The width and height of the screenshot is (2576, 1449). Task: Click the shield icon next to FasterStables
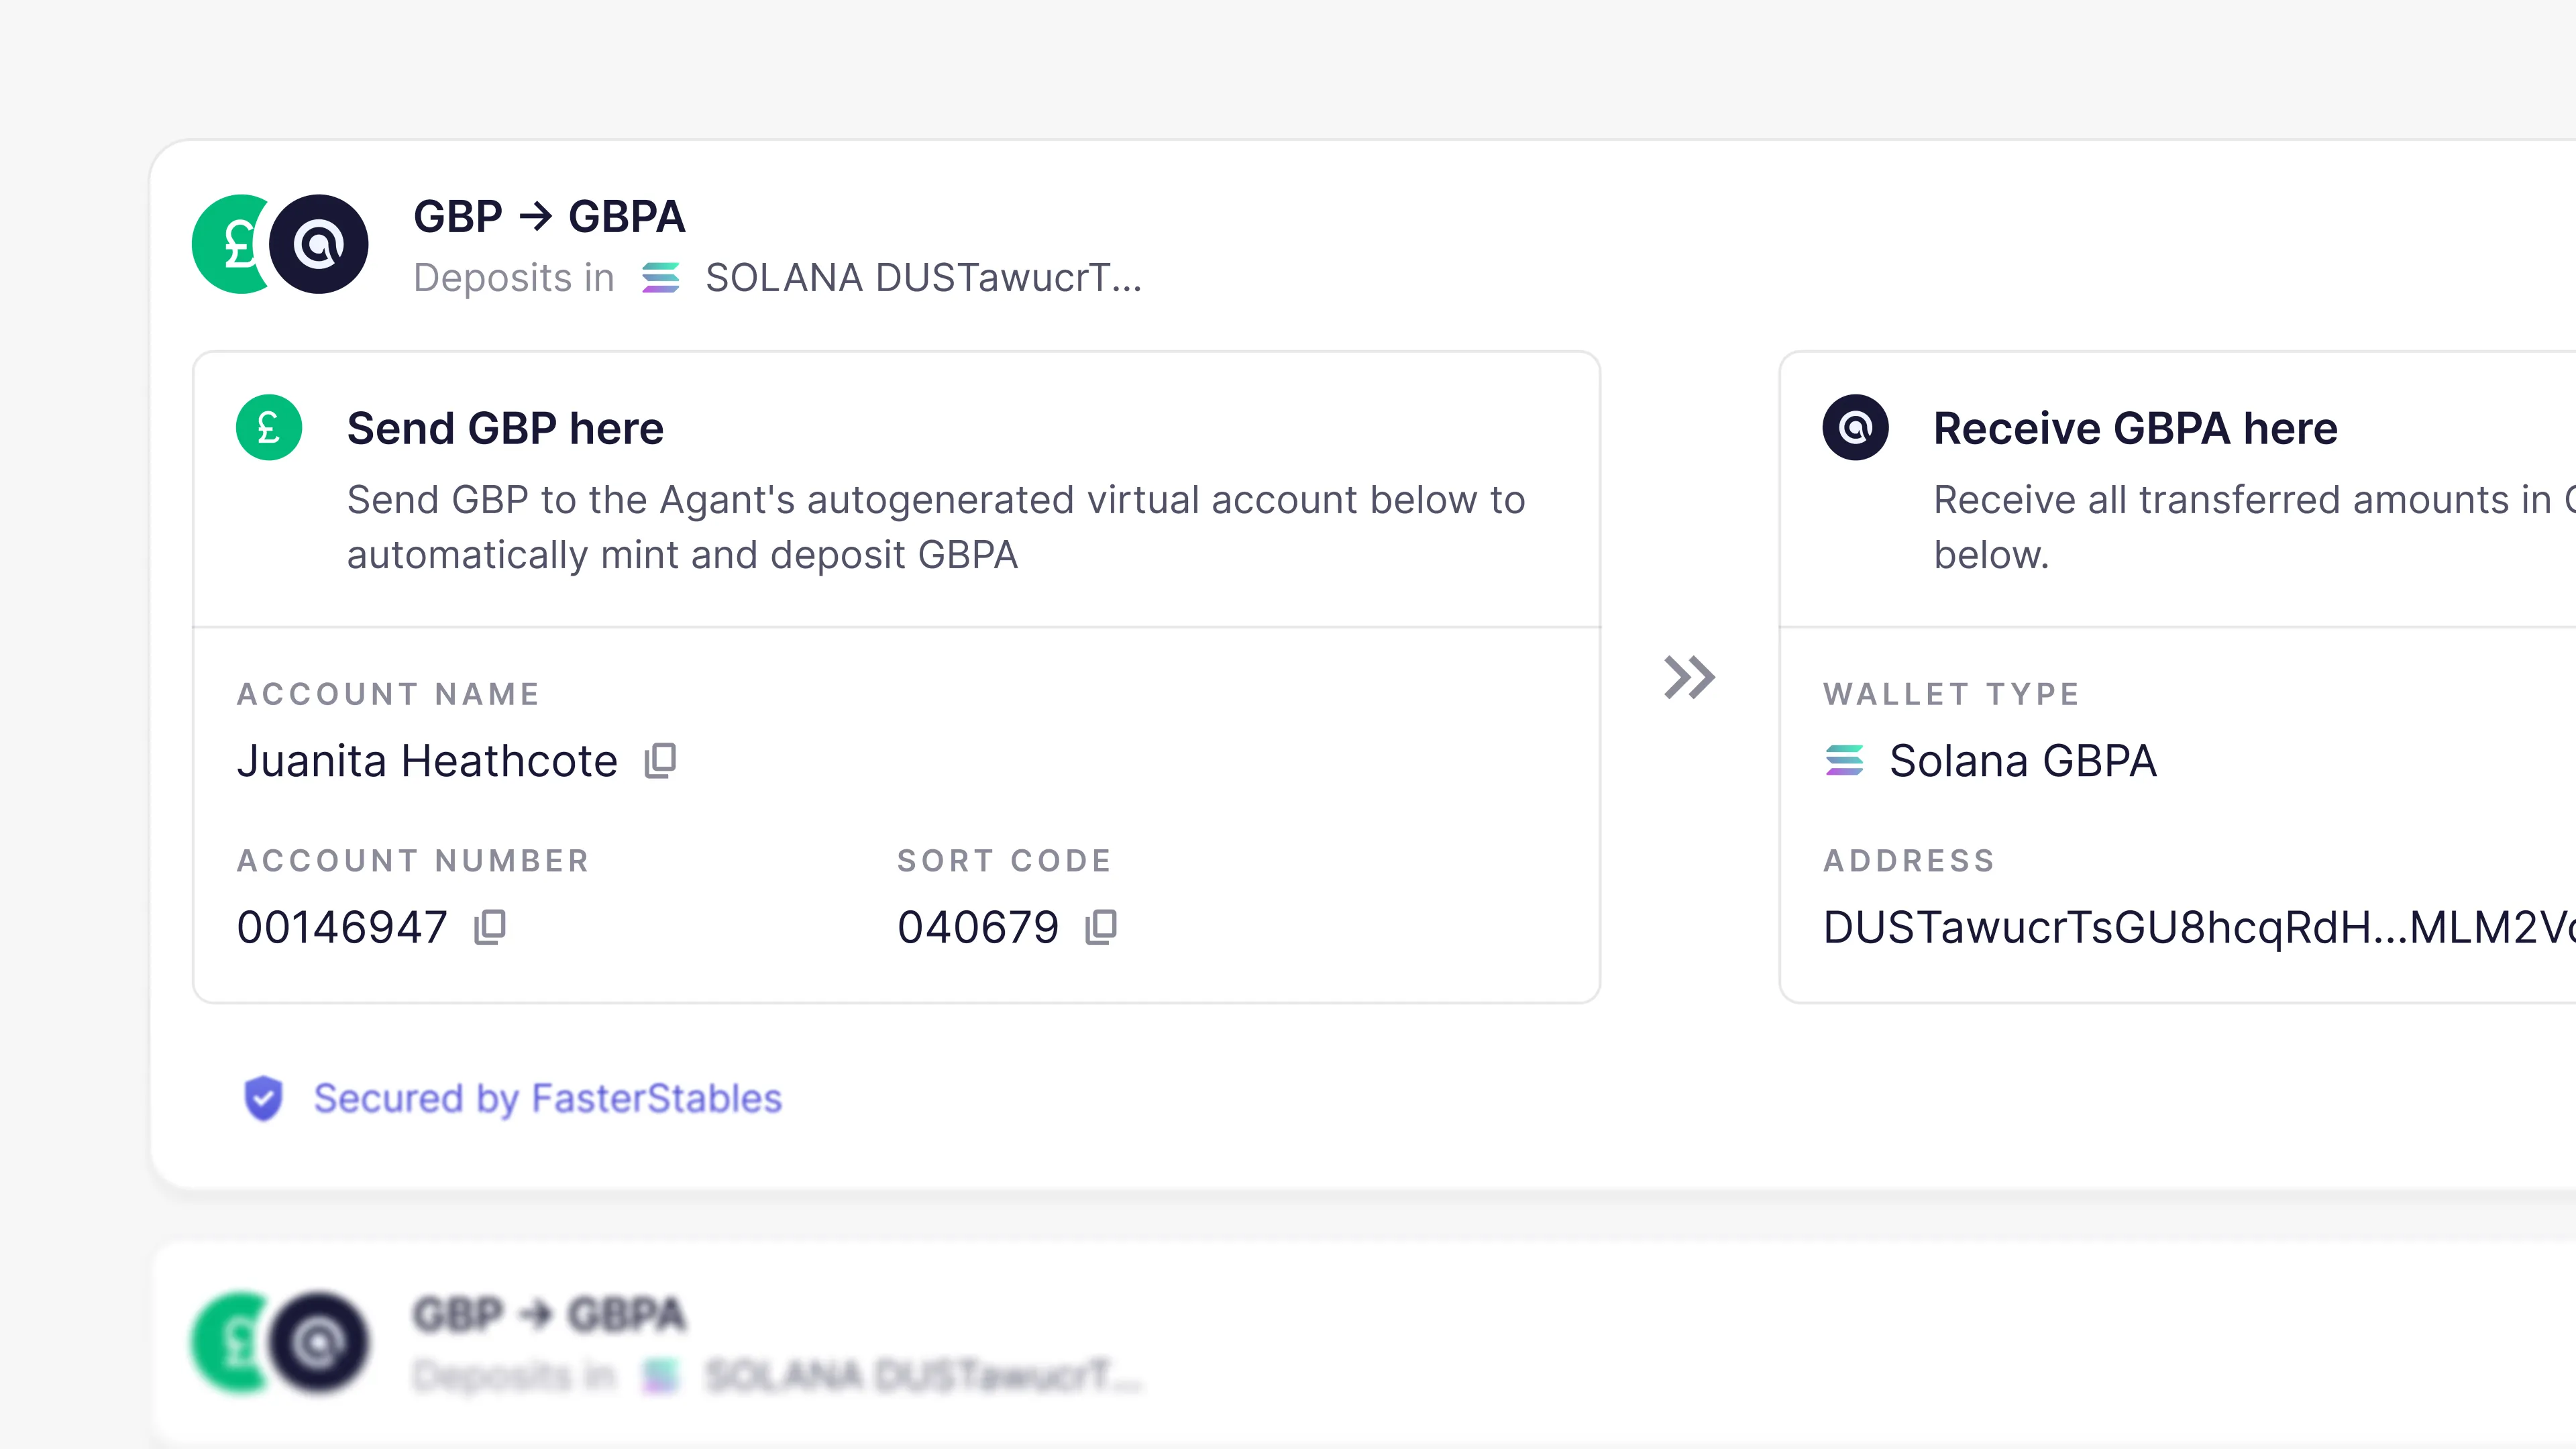pos(263,1098)
